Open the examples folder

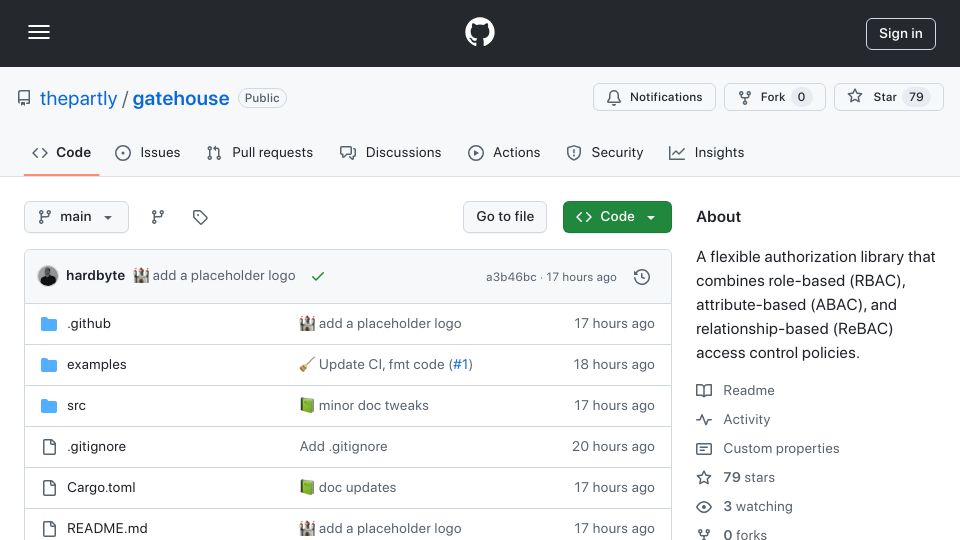pyautogui.click(x=97, y=364)
